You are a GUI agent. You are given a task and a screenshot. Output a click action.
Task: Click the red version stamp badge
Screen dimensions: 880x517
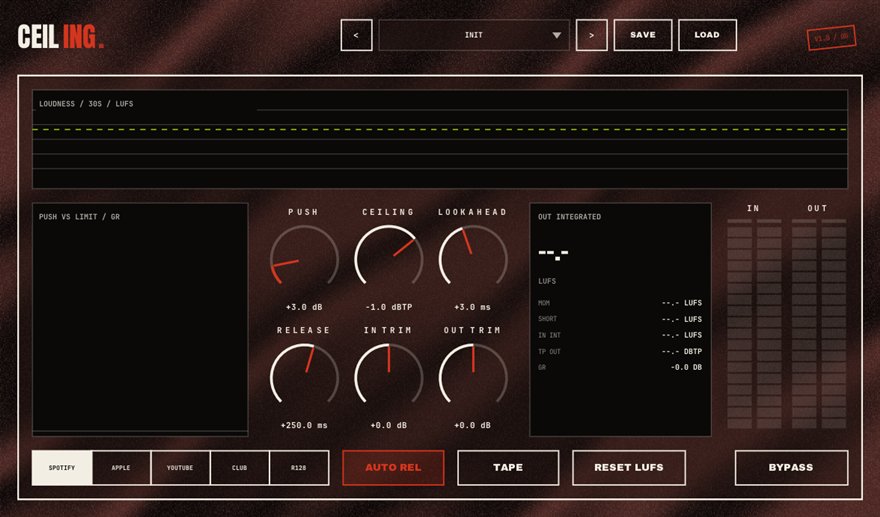tap(831, 38)
